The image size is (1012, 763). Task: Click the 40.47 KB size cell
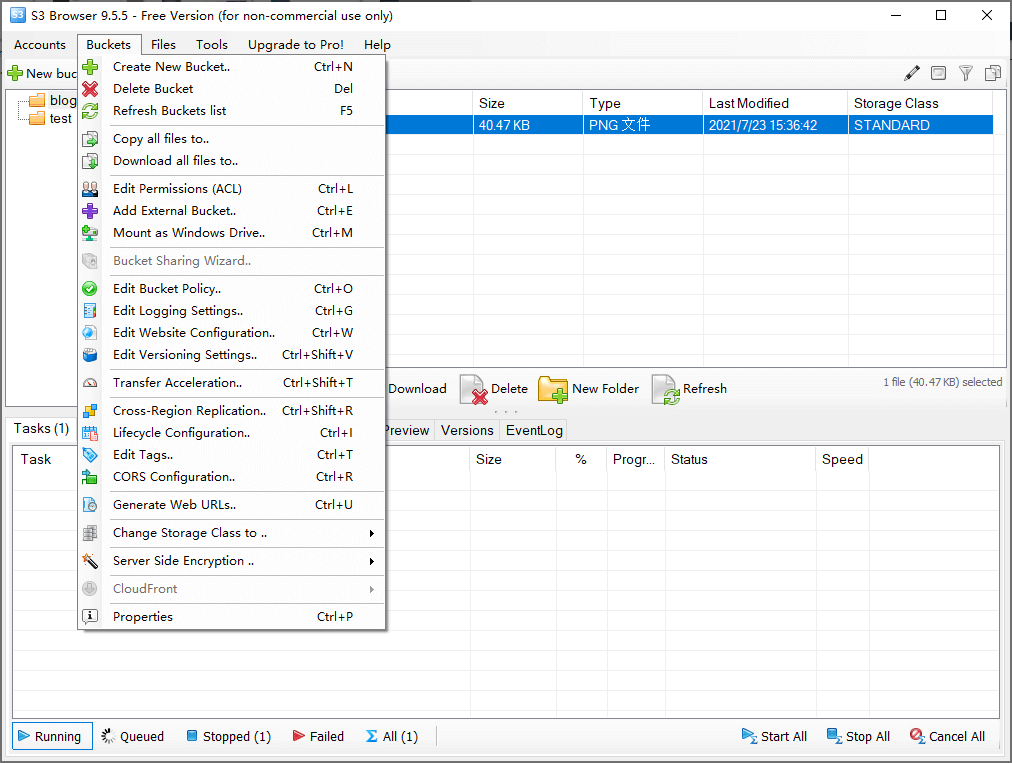[528, 125]
